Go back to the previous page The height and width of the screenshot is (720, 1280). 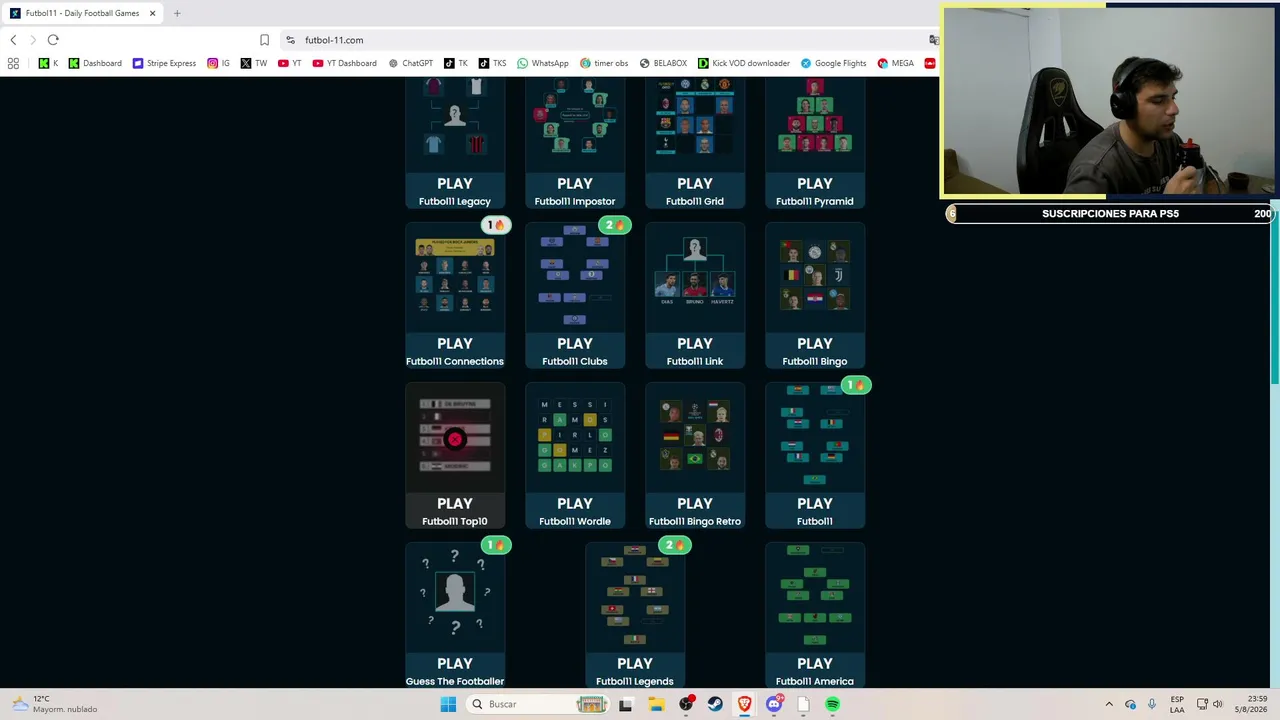coord(13,40)
